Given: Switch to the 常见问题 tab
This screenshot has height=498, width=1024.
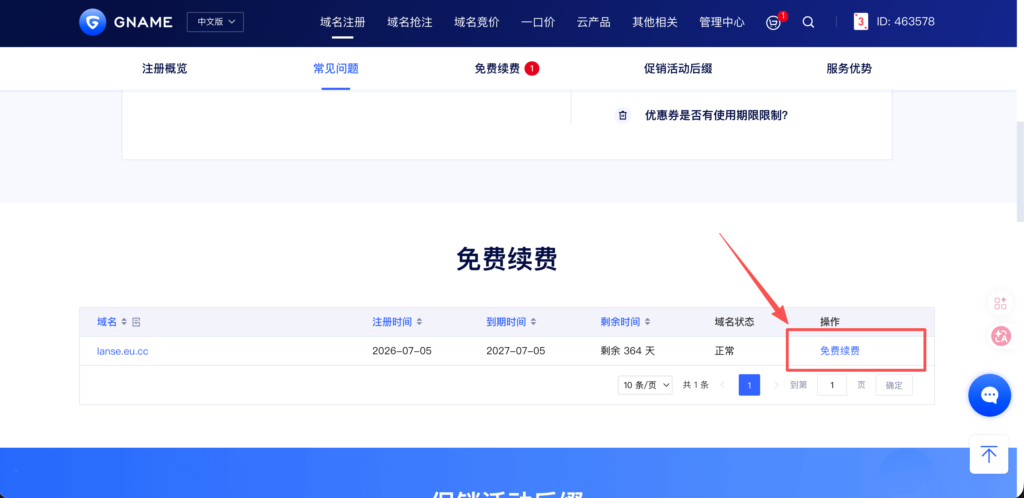Looking at the screenshot, I should click(336, 69).
